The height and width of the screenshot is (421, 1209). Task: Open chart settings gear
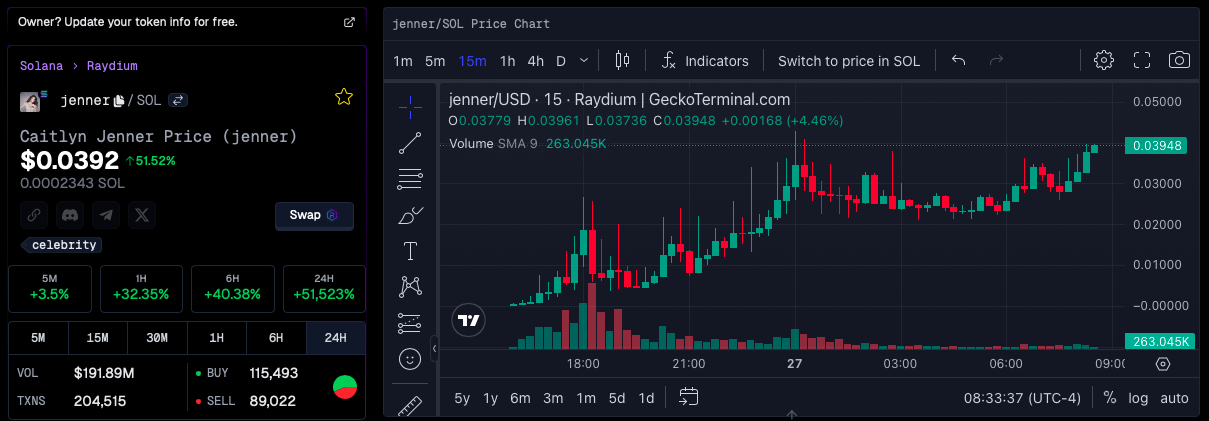click(x=1104, y=60)
